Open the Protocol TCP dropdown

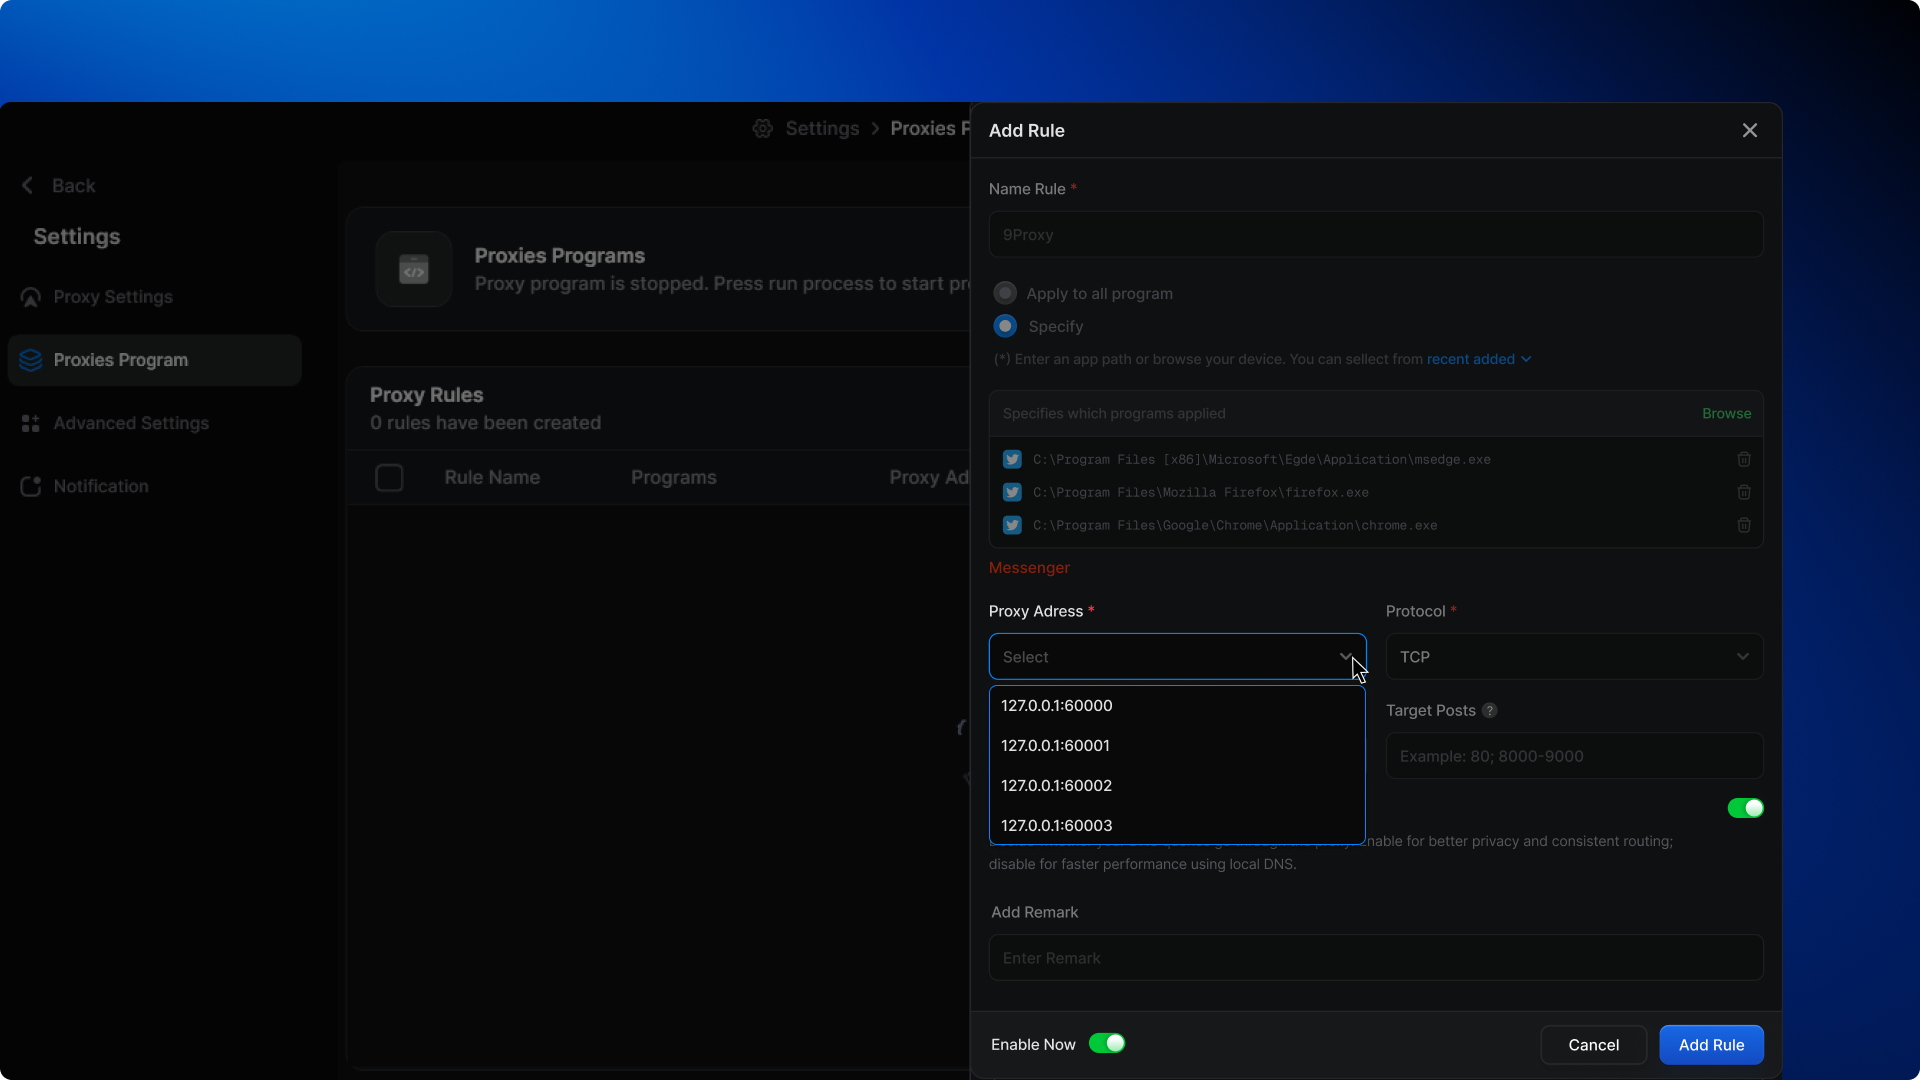1573,657
